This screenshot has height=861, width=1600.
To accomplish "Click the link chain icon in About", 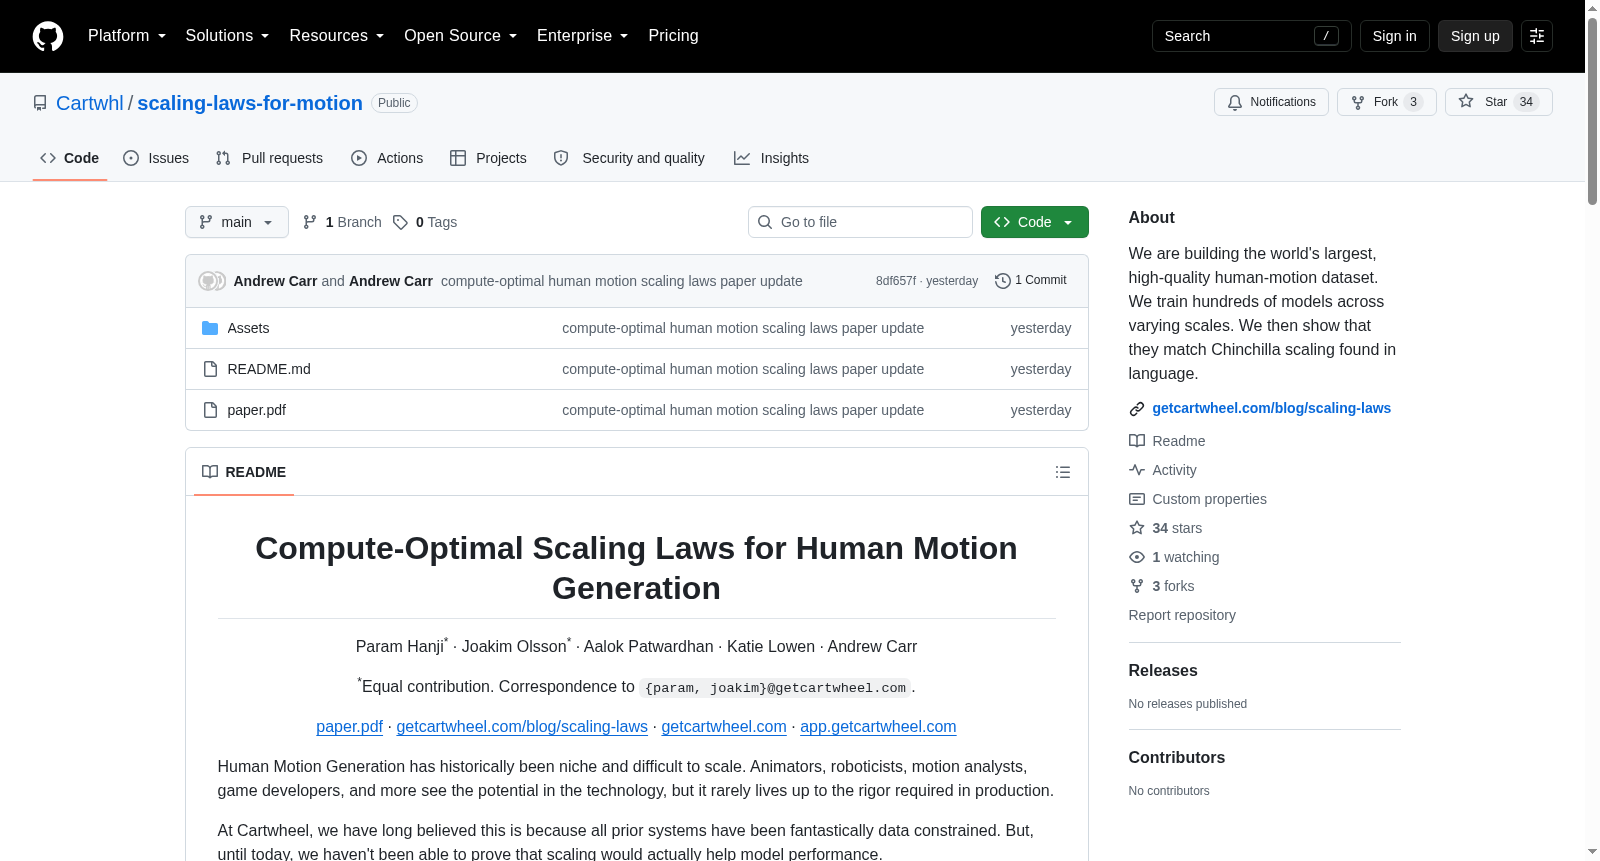I will coord(1137,409).
